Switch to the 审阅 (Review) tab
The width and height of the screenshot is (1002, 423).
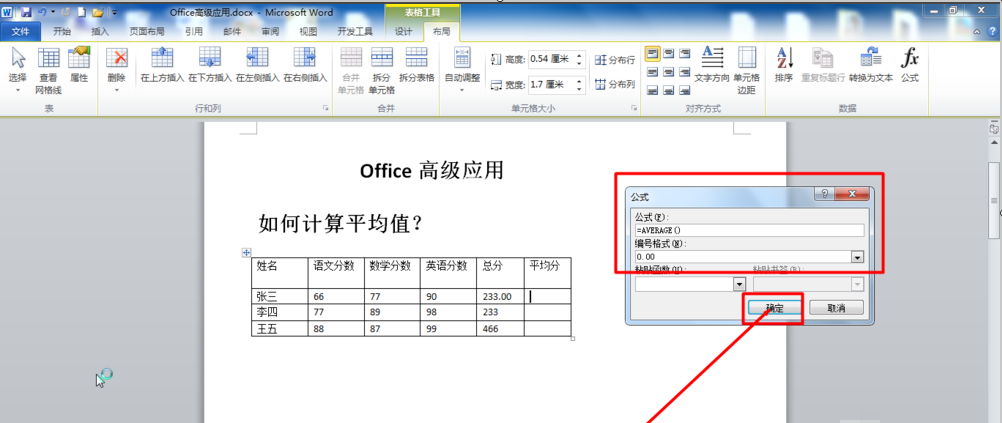(270, 31)
